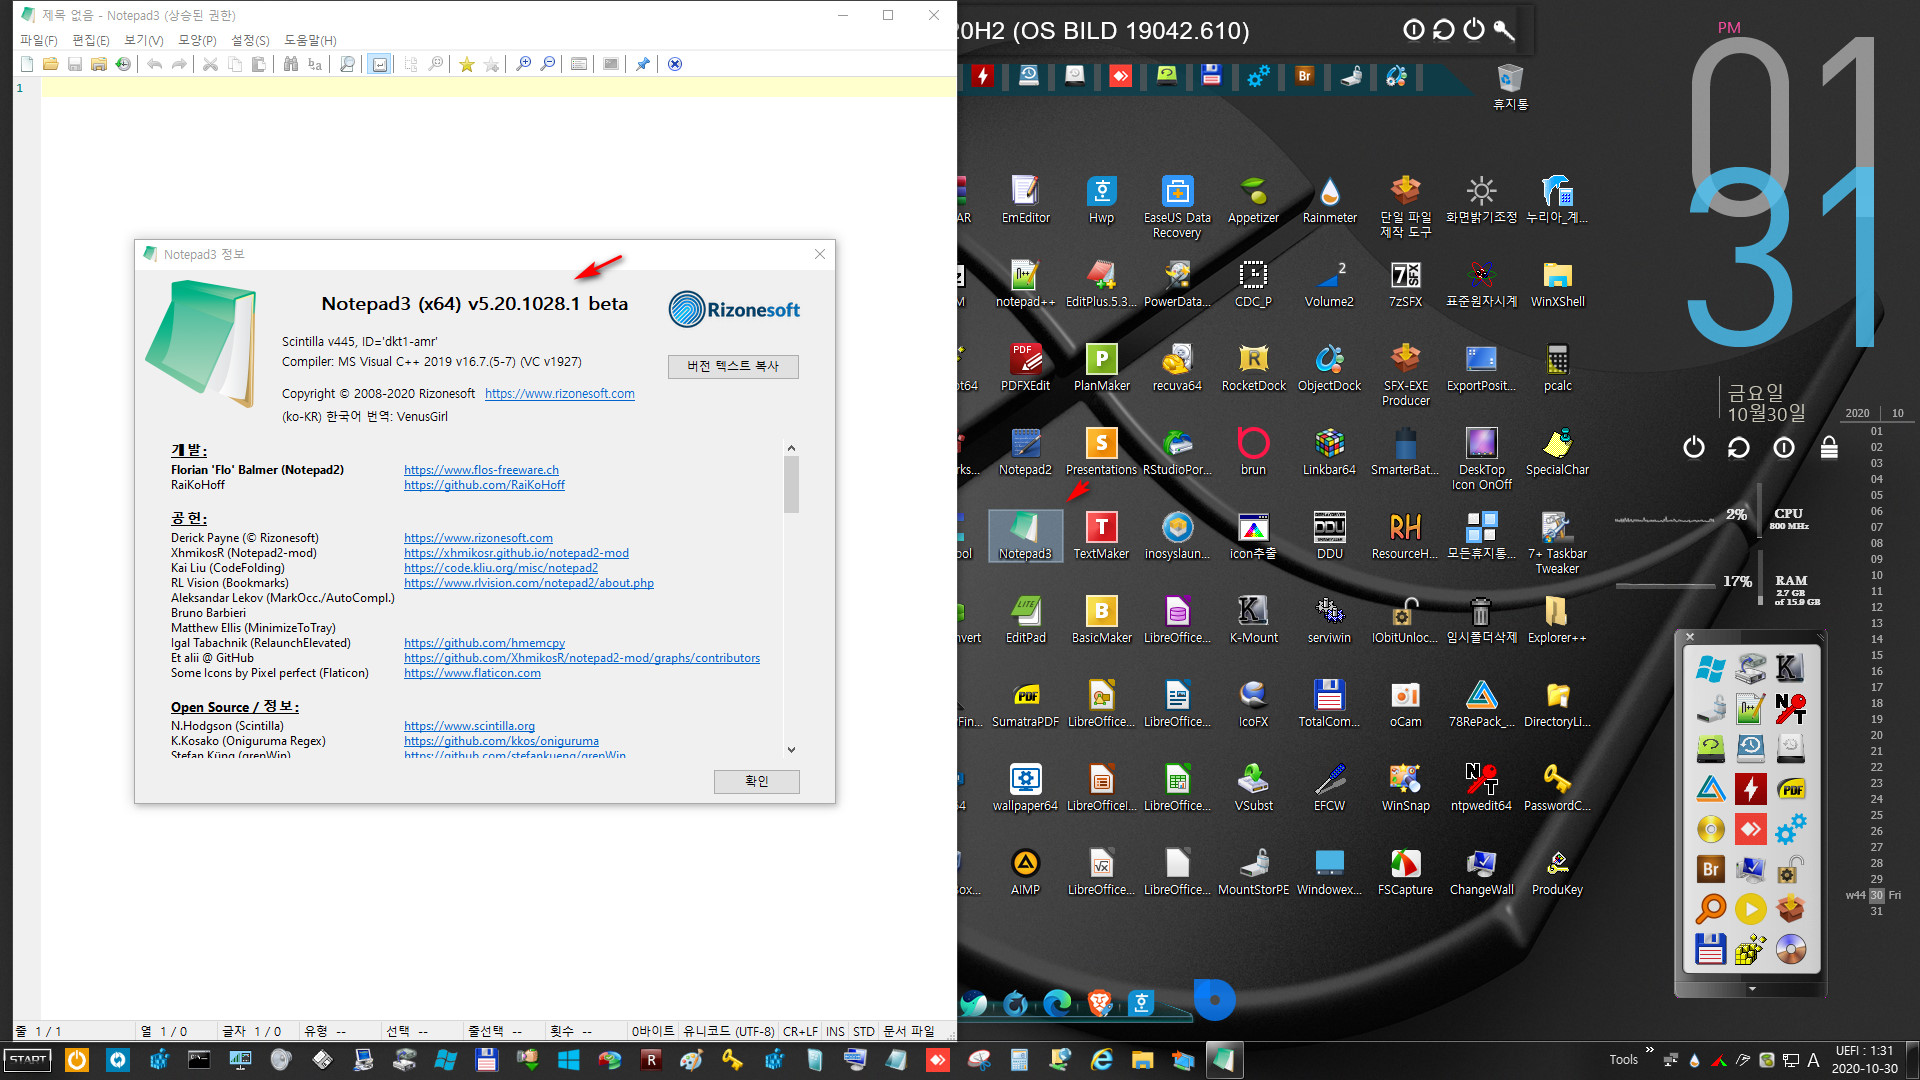Open the EmEditor desktop icon

click(x=1025, y=200)
